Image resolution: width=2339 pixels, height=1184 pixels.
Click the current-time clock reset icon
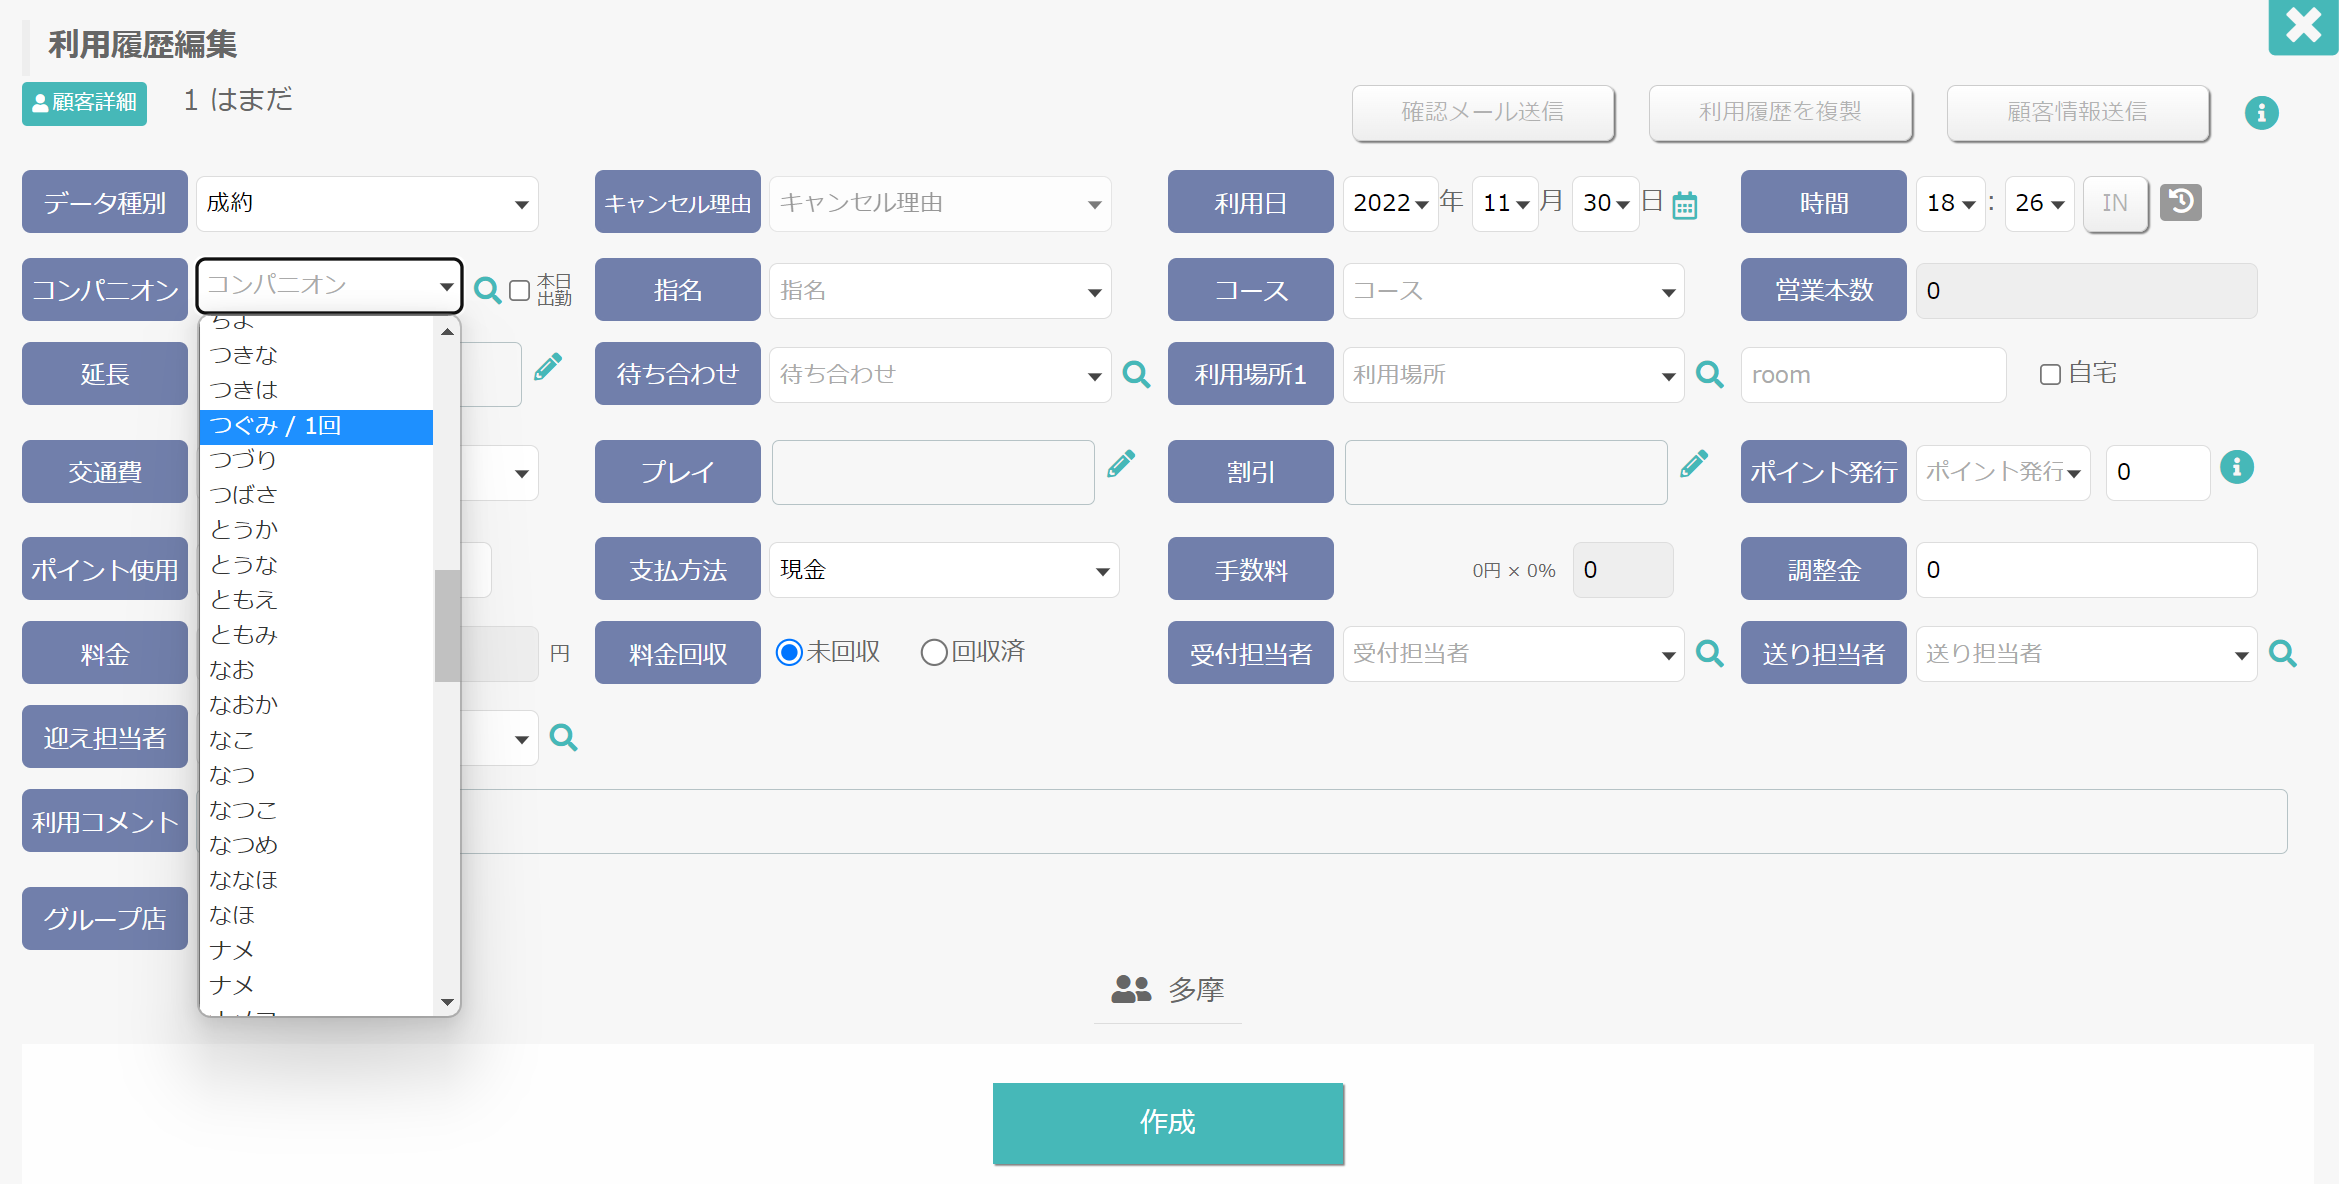coord(2181,202)
